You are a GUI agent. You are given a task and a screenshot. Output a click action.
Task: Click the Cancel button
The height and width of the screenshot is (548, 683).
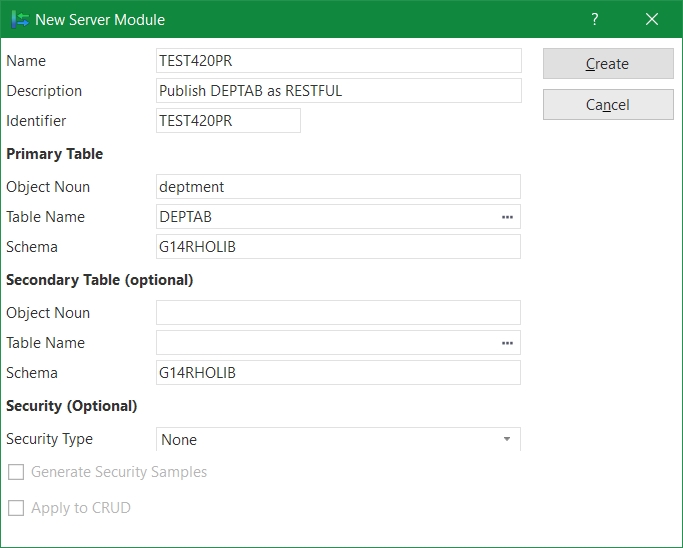point(608,105)
